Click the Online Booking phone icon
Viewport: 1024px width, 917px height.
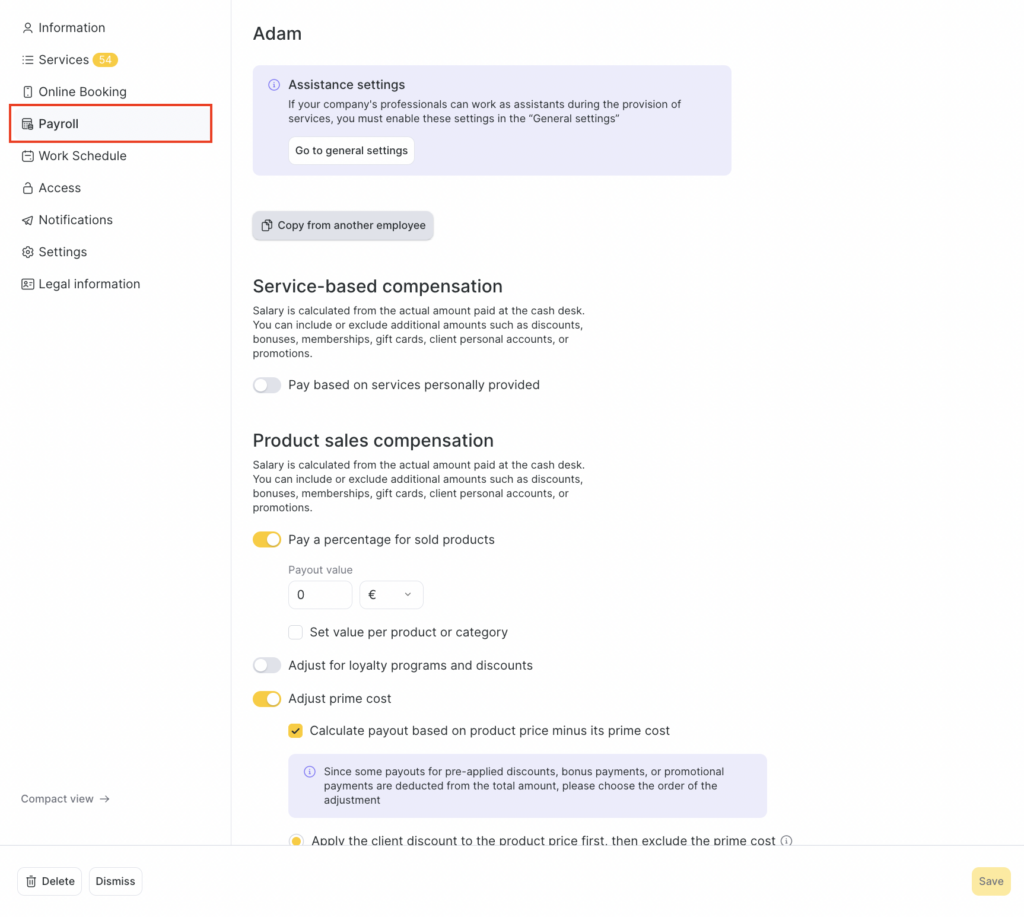pos(28,92)
